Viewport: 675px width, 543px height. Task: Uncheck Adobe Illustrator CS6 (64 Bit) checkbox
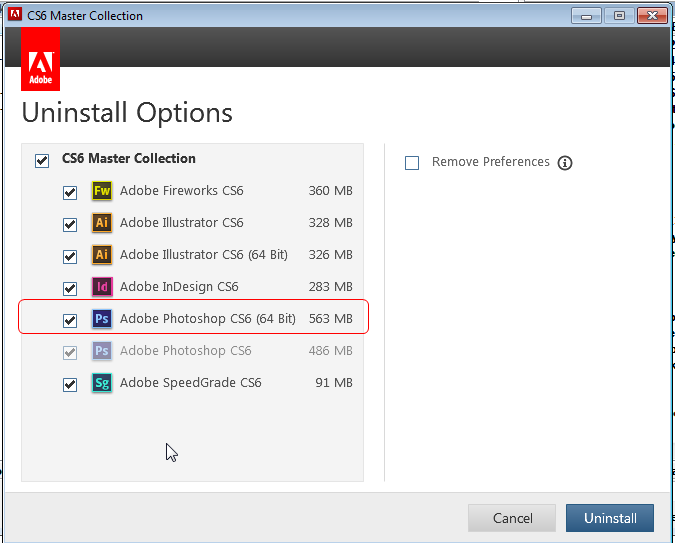click(x=70, y=257)
